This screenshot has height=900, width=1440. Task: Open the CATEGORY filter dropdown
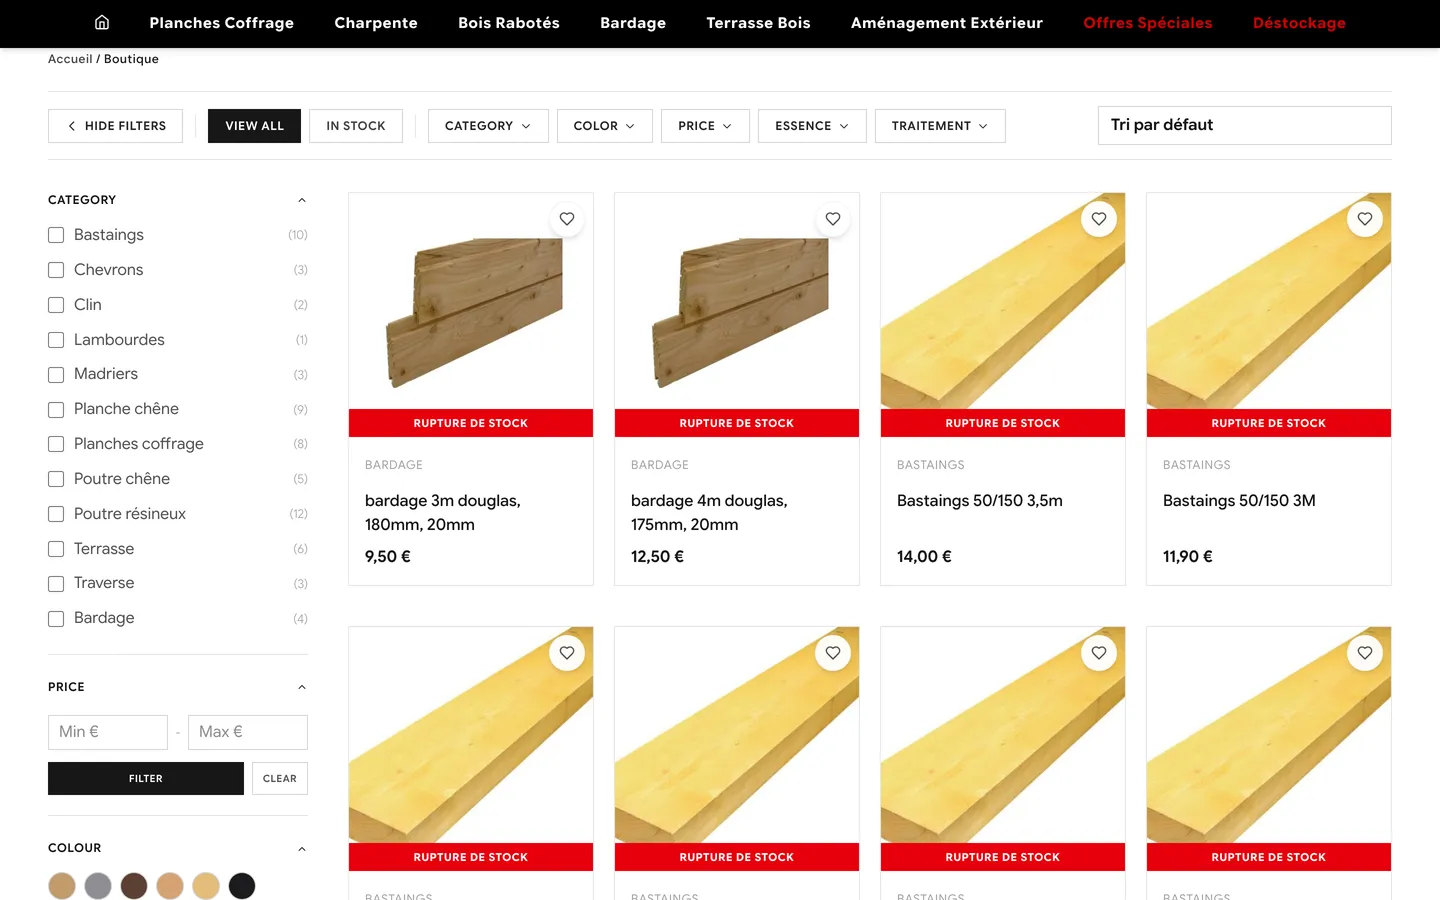[x=488, y=126]
